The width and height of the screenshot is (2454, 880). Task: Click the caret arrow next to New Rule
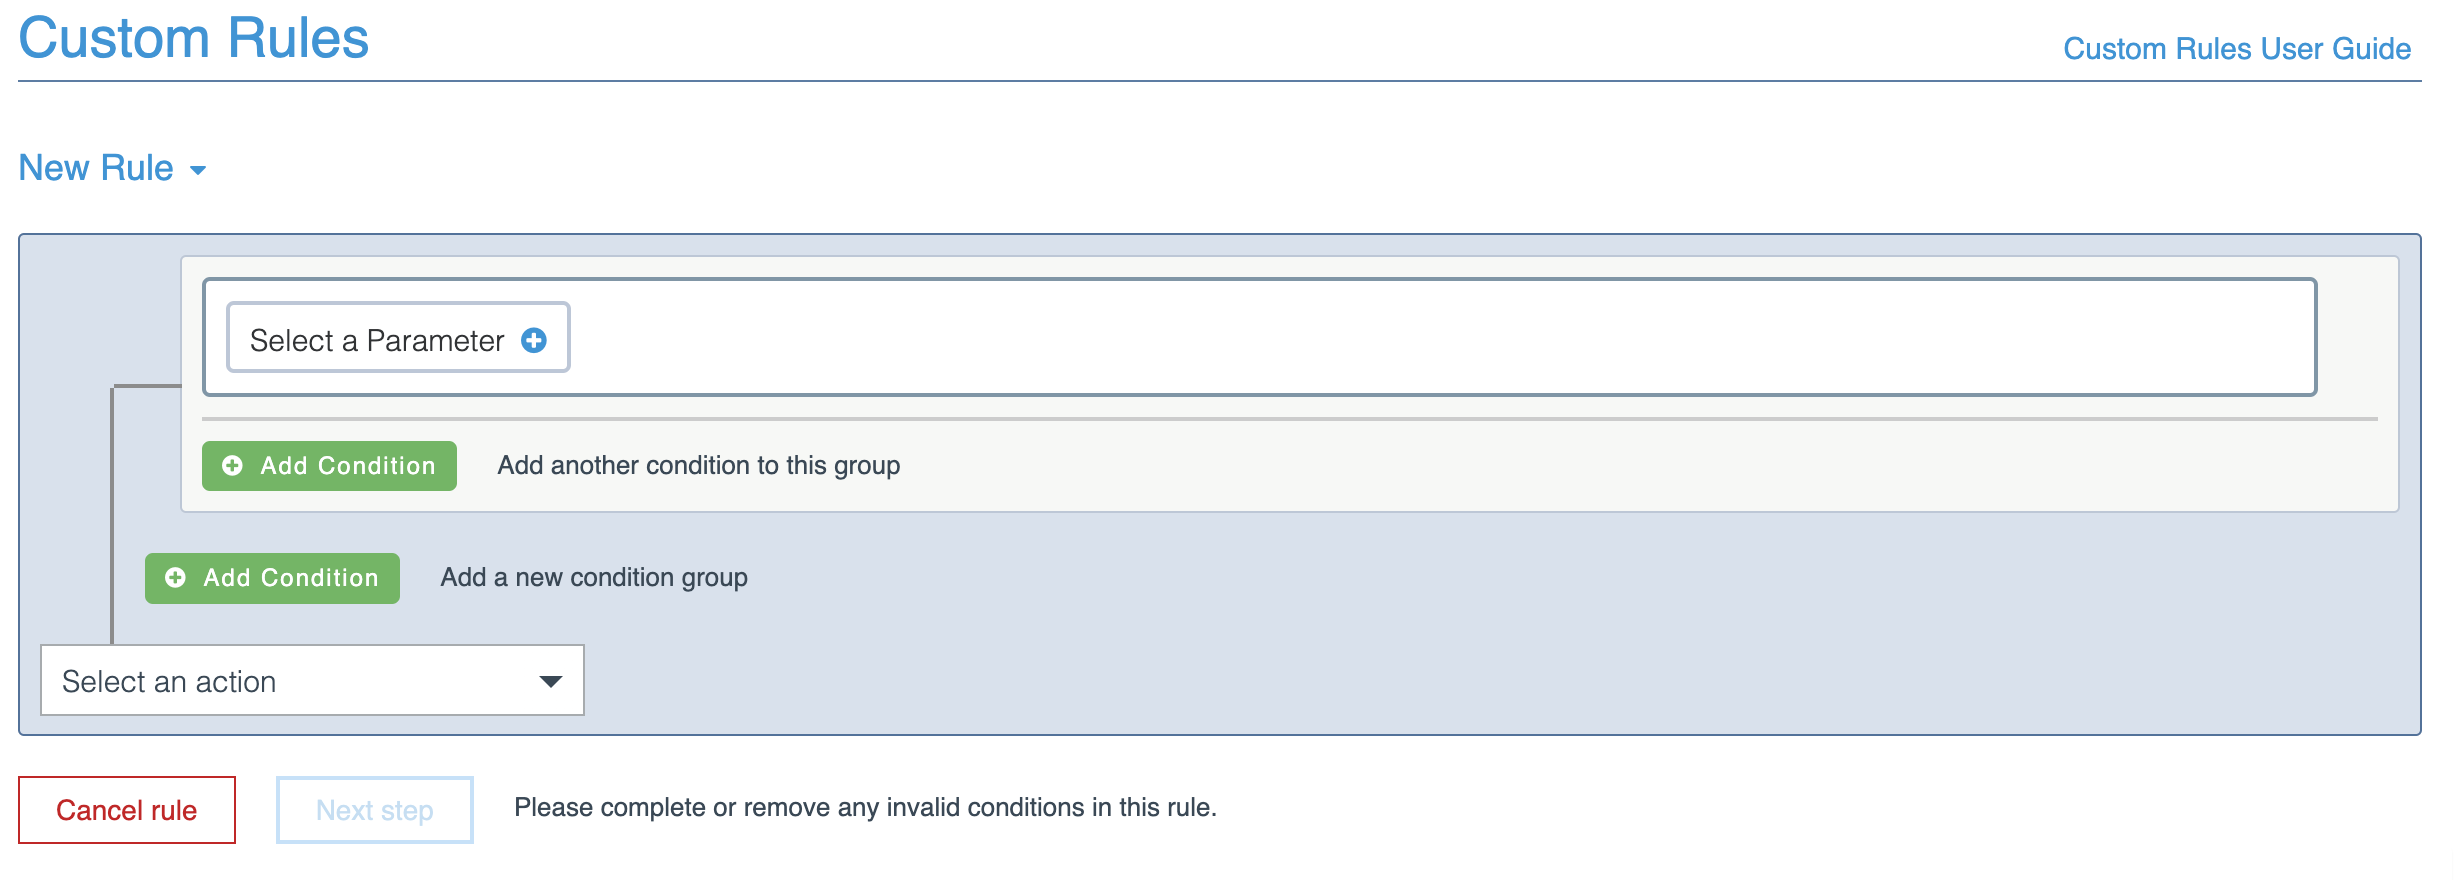tap(198, 171)
